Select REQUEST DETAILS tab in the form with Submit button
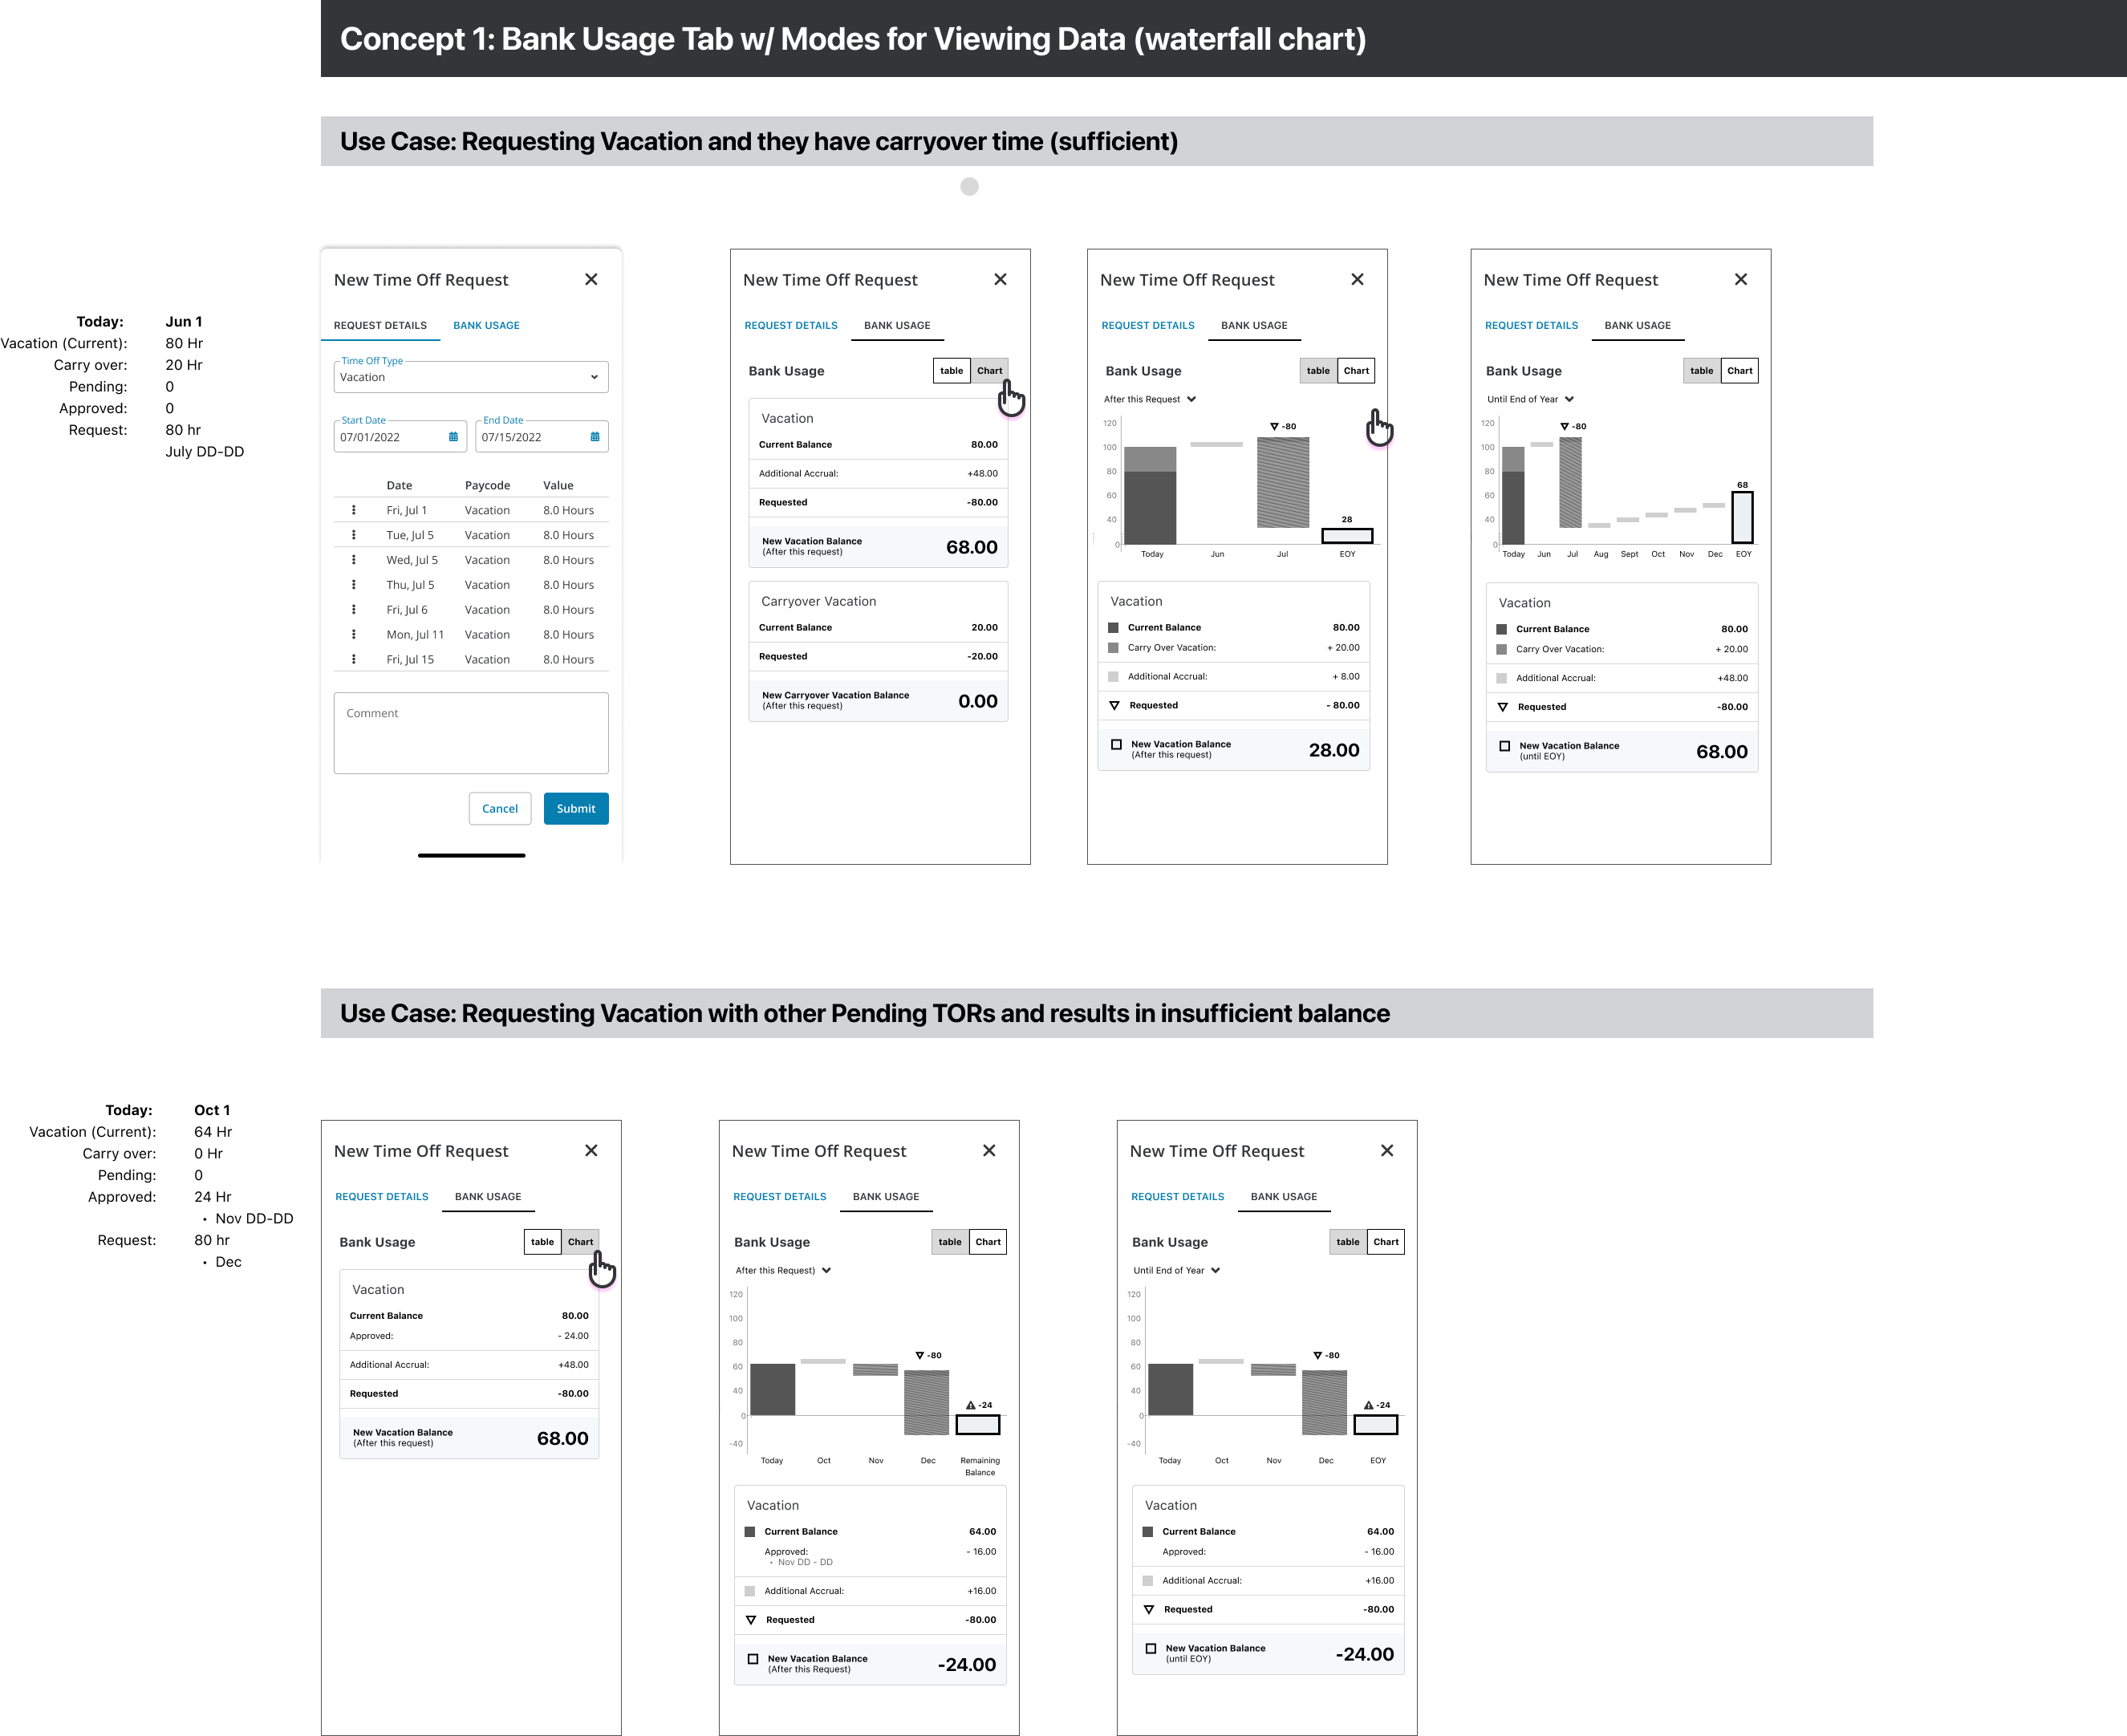Screen dimensions: 2127x1736 click(380, 326)
